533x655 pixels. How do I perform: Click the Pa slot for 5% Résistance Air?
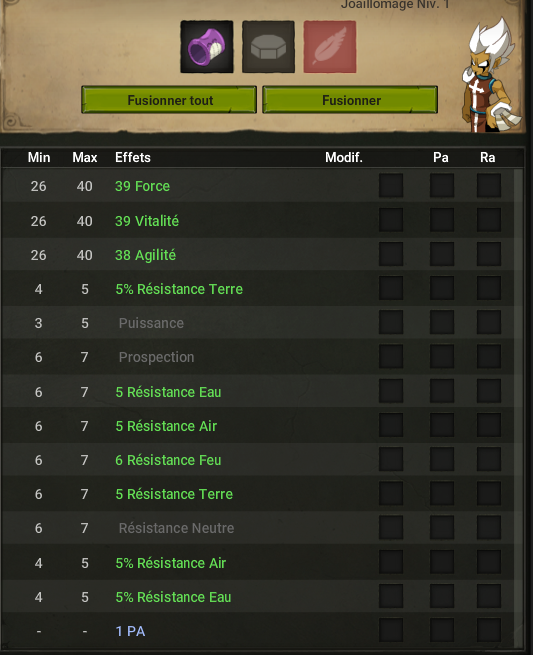pyautogui.click(x=442, y=562)
